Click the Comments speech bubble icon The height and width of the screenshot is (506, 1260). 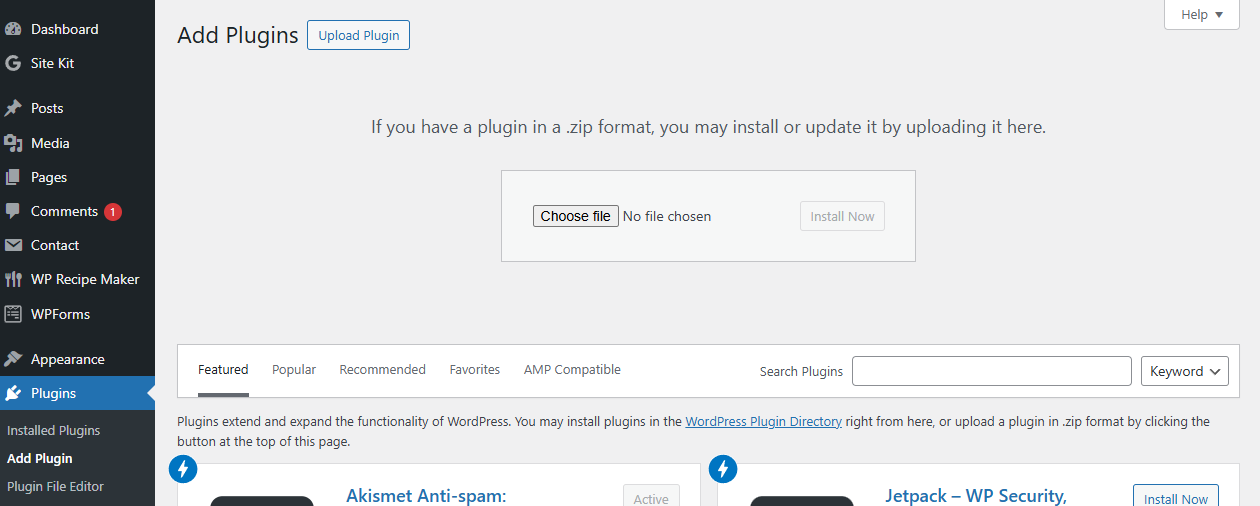coord(13,211)
